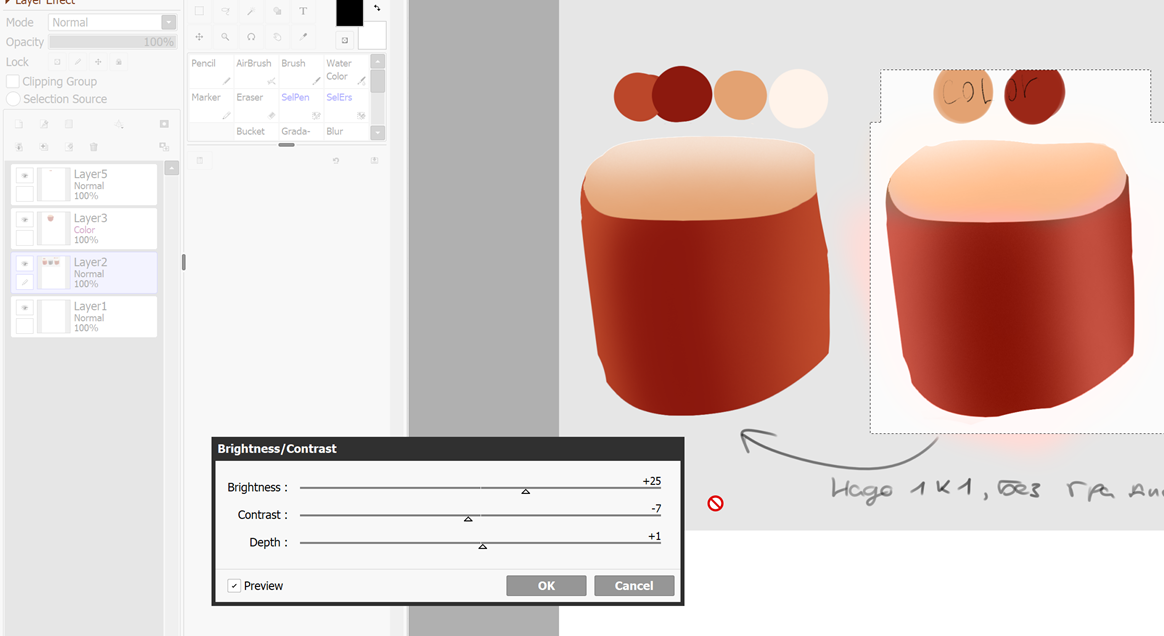Click OK in Brightness/Contrast dialog
Viewport: 1164px width, 636px height.
pyautogui.click(x=546, y=586)
